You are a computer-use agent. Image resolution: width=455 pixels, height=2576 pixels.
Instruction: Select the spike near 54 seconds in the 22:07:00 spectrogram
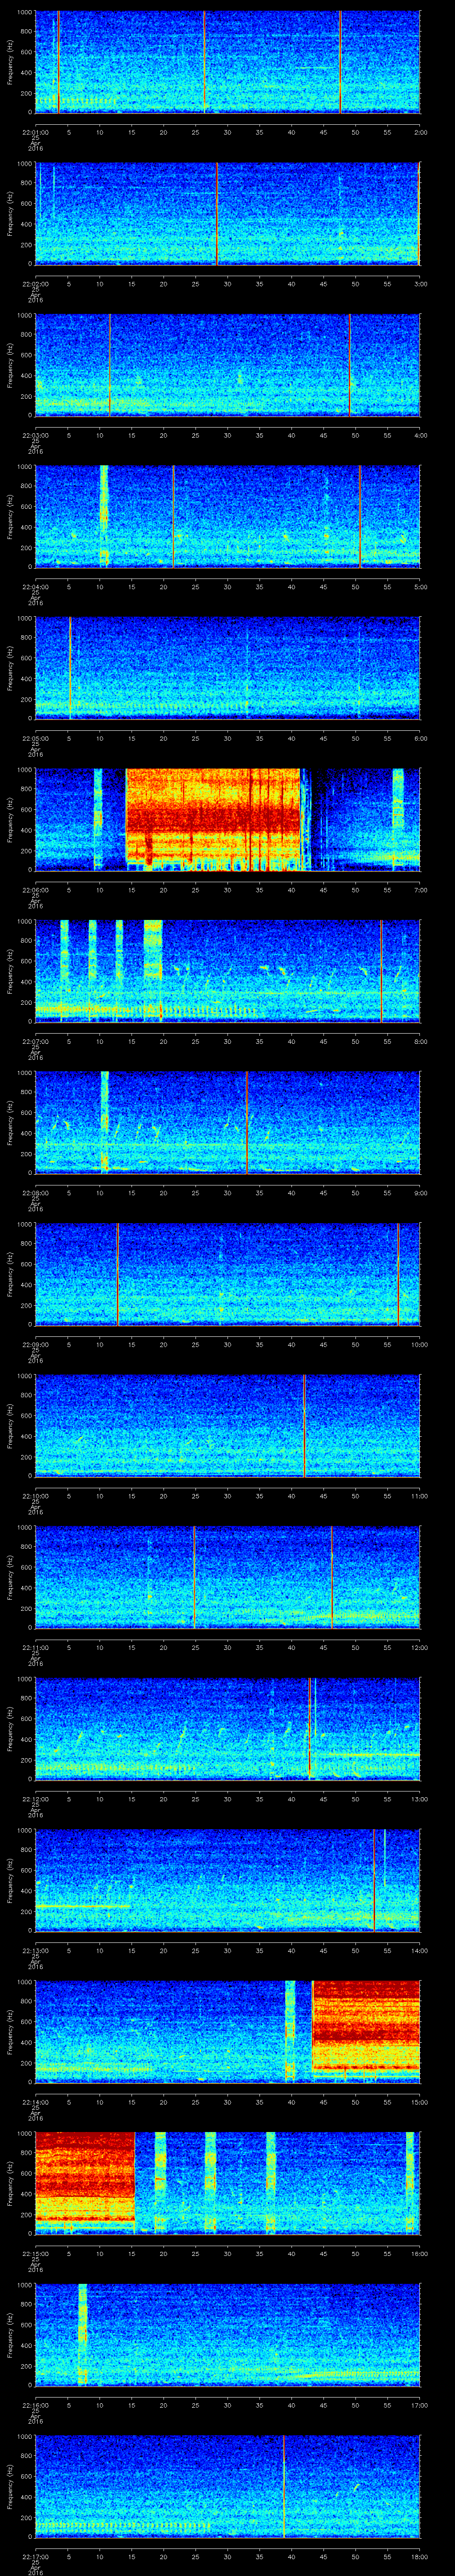[x=381, y=971]
